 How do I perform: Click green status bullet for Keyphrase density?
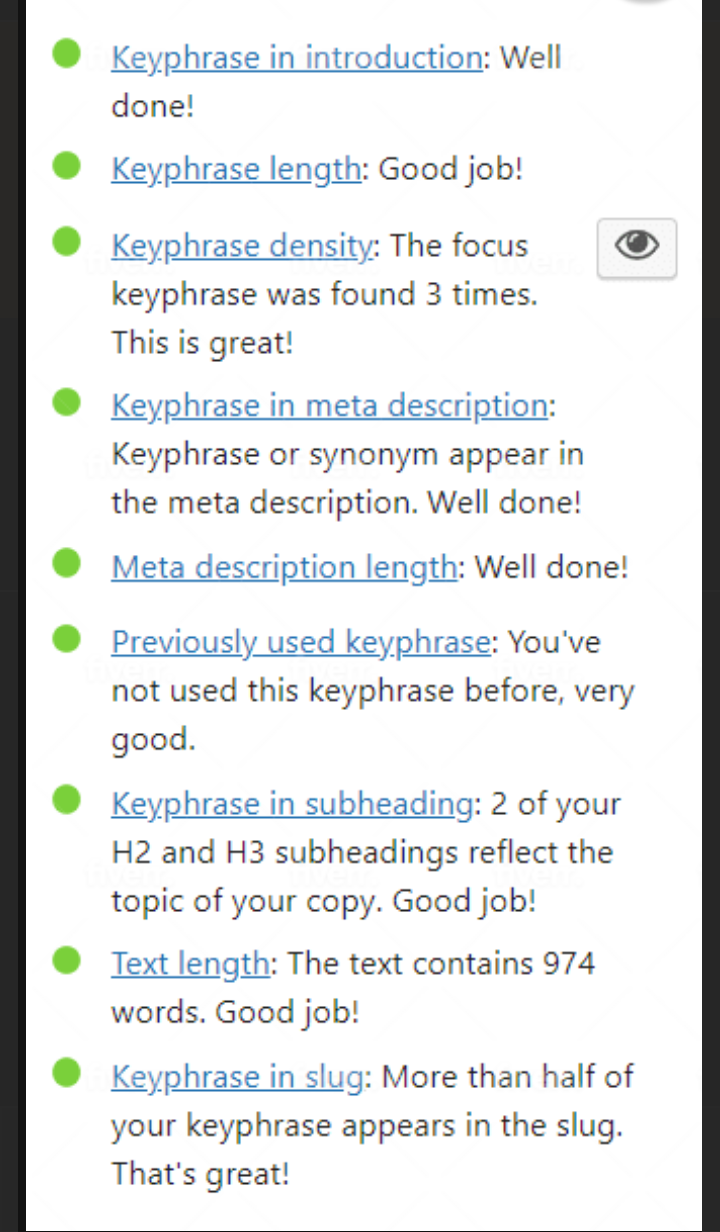(x=66, y=242)
